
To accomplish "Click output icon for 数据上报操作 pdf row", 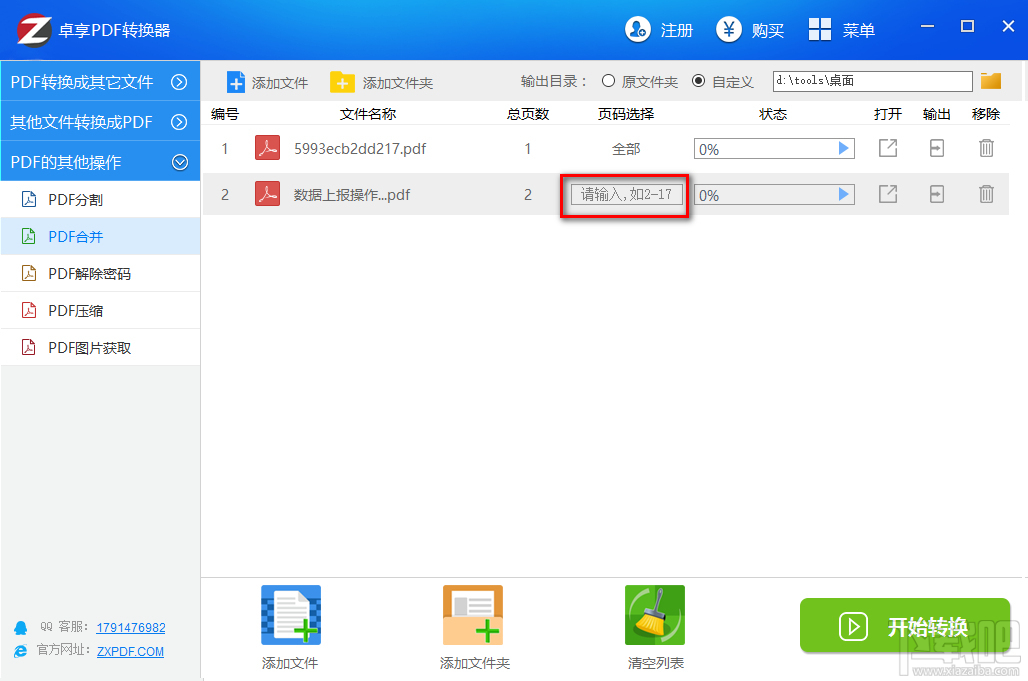I will click(937, 194).
